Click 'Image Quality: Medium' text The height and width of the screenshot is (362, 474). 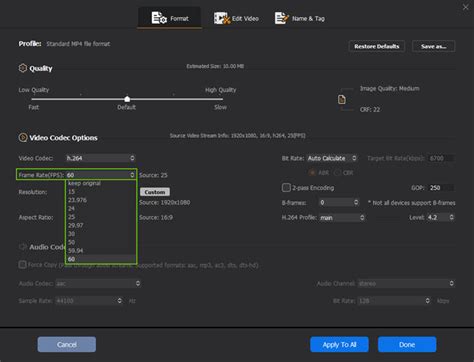tap(389, 88)
